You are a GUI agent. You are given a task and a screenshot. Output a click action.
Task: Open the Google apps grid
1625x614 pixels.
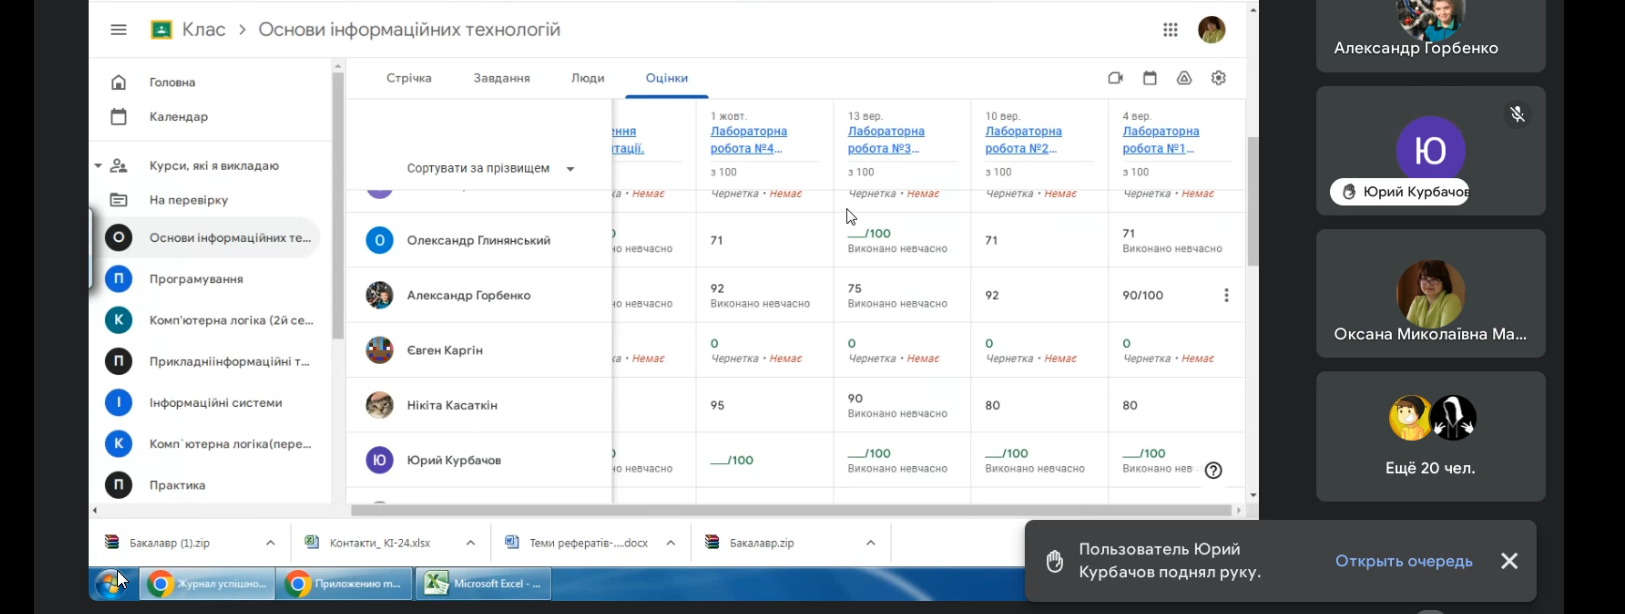pyautogui.click(x=1170, y=30)
